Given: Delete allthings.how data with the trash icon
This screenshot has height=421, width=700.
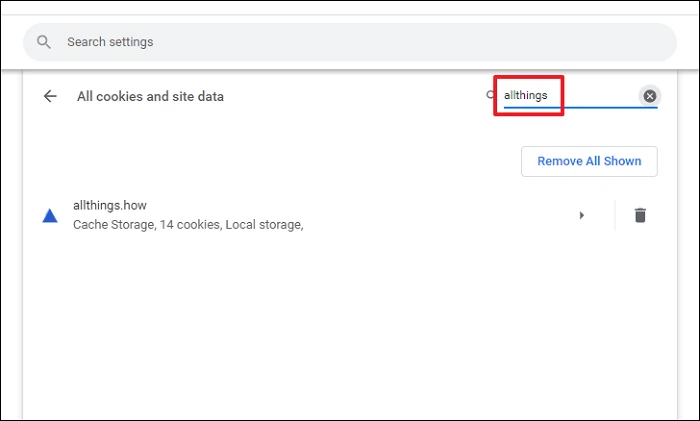Looking at the screenshot, I should coord(640,215).
